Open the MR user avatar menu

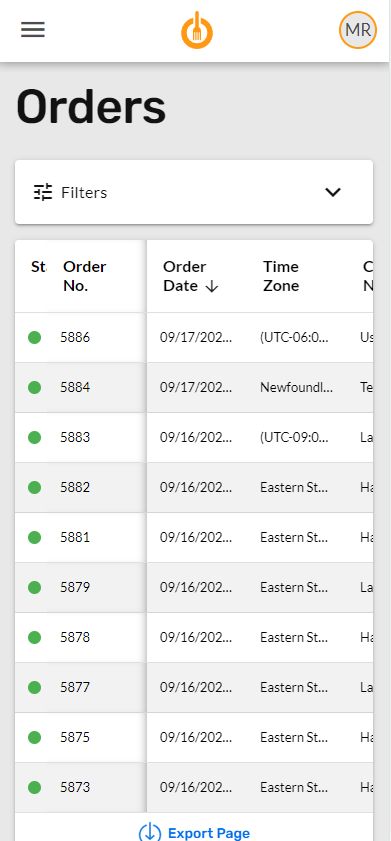tap(358, 30)
